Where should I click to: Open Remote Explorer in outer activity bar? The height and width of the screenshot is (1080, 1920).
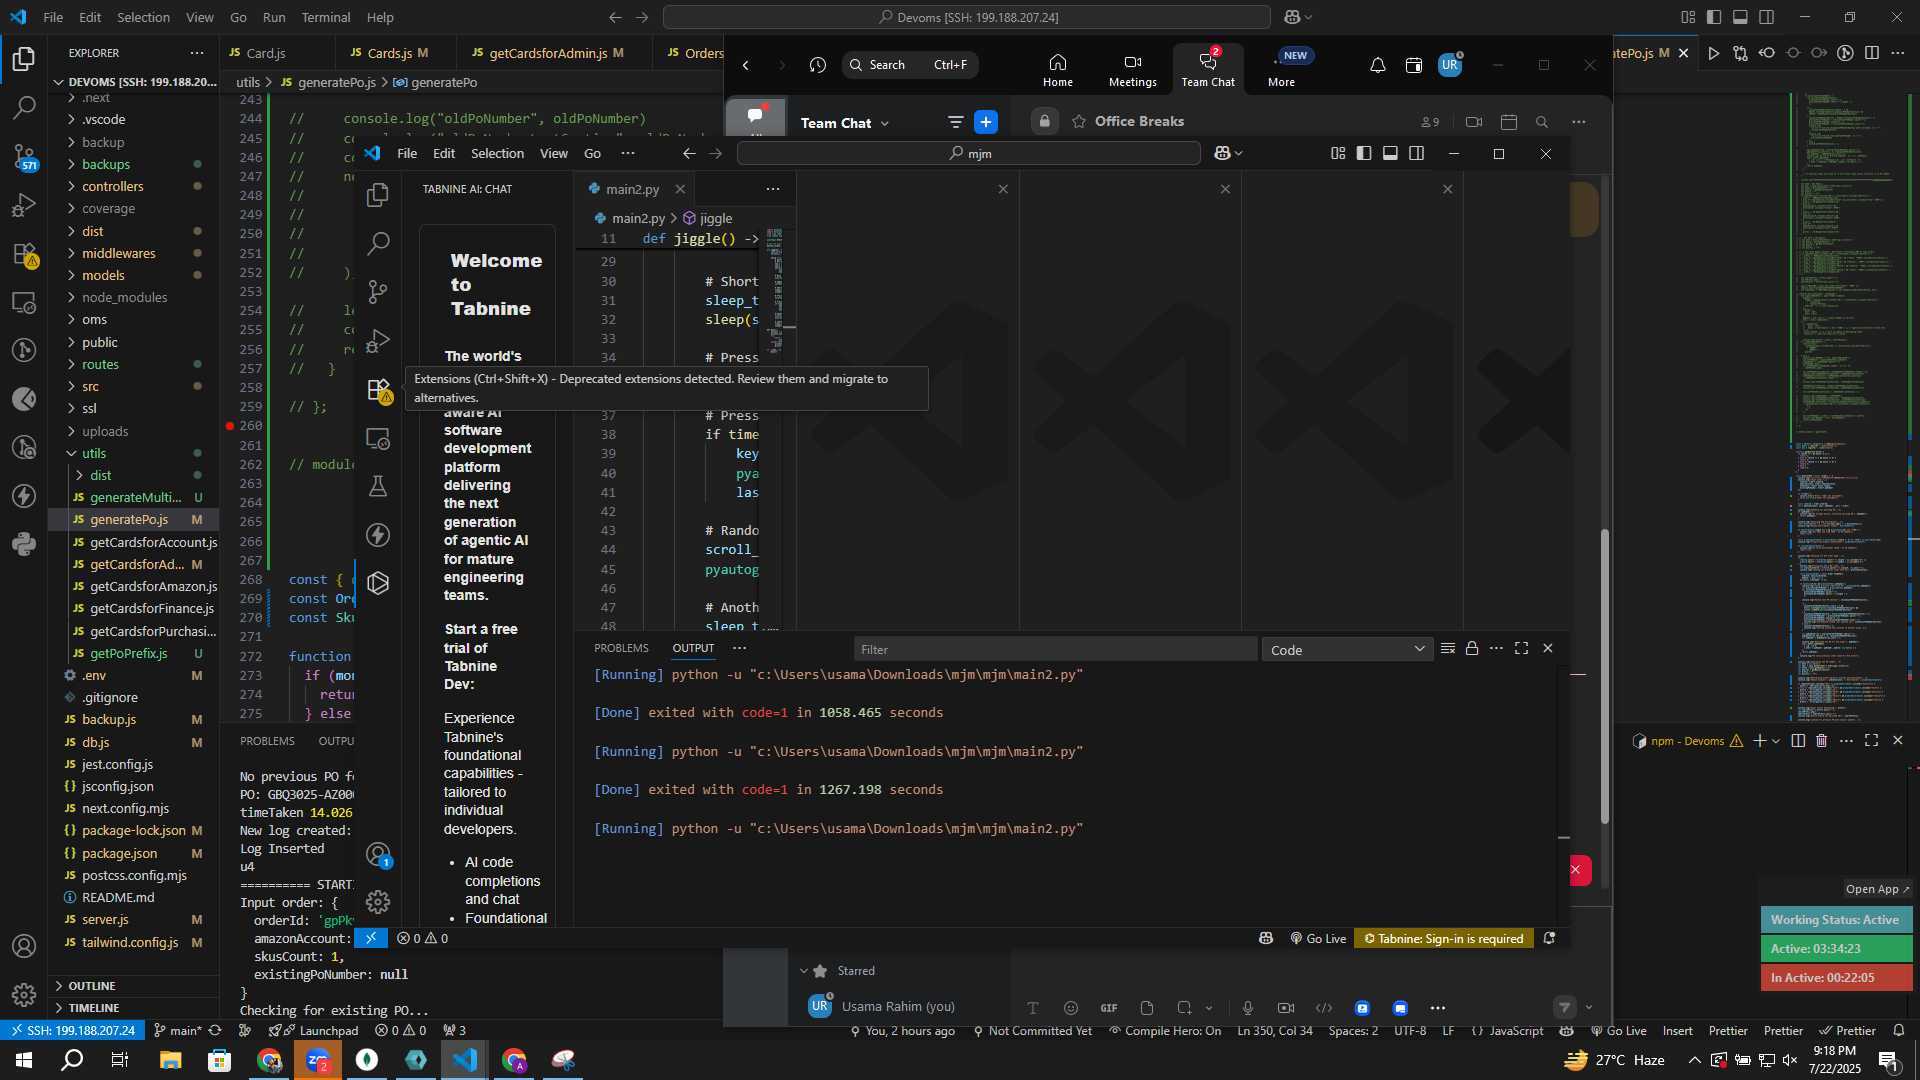[x=24, y=302]
